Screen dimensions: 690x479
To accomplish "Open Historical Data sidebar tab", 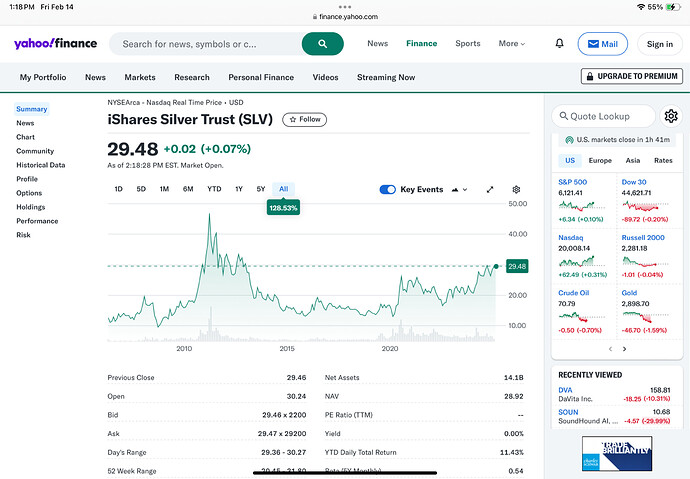I will click(x=40, y=165).
